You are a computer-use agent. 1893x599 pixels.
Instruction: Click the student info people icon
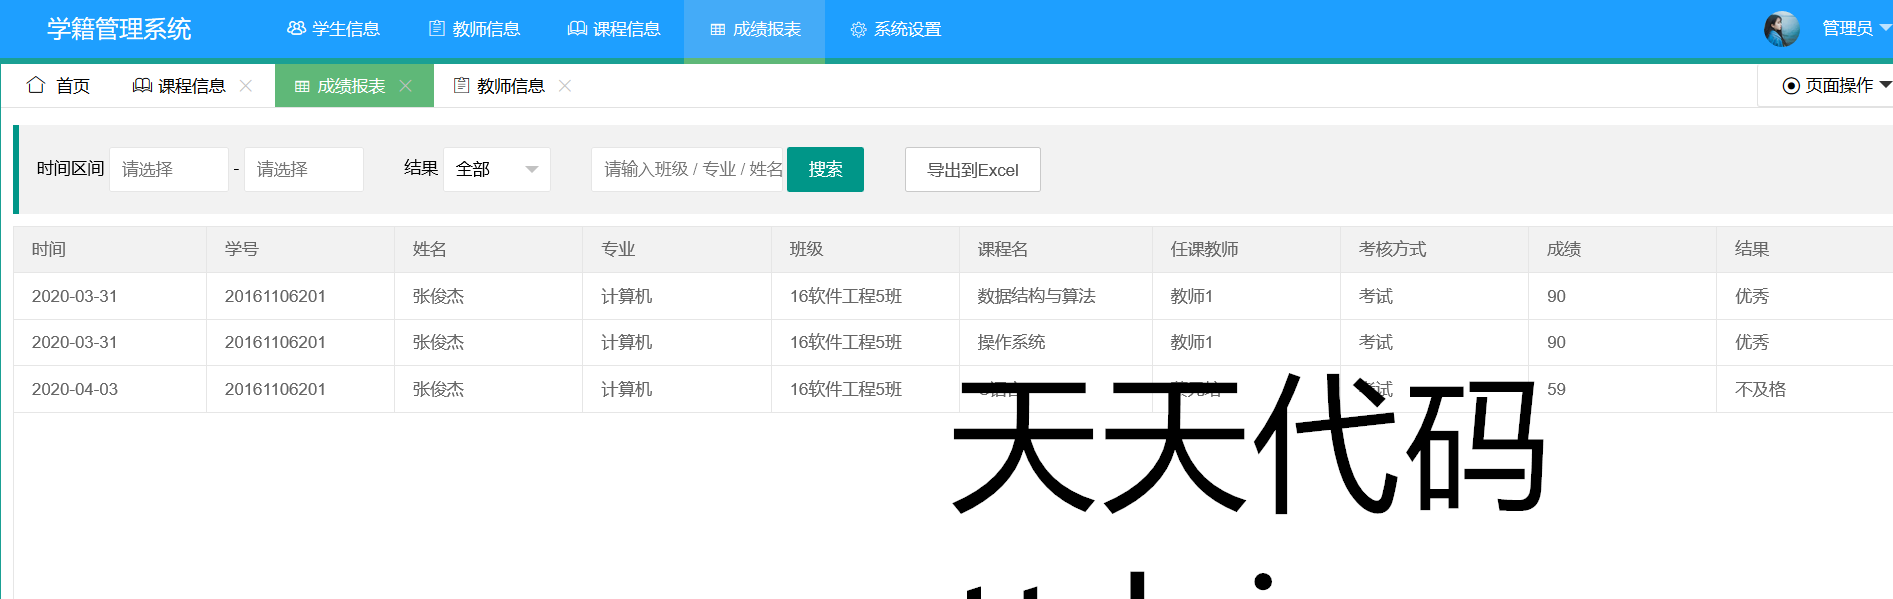[x=296, y=29]
